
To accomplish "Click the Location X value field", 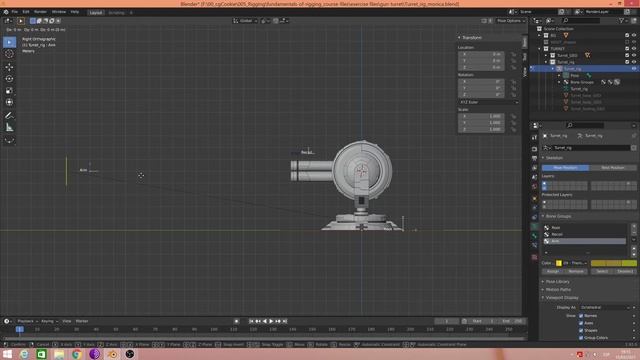I will [481, 54].
